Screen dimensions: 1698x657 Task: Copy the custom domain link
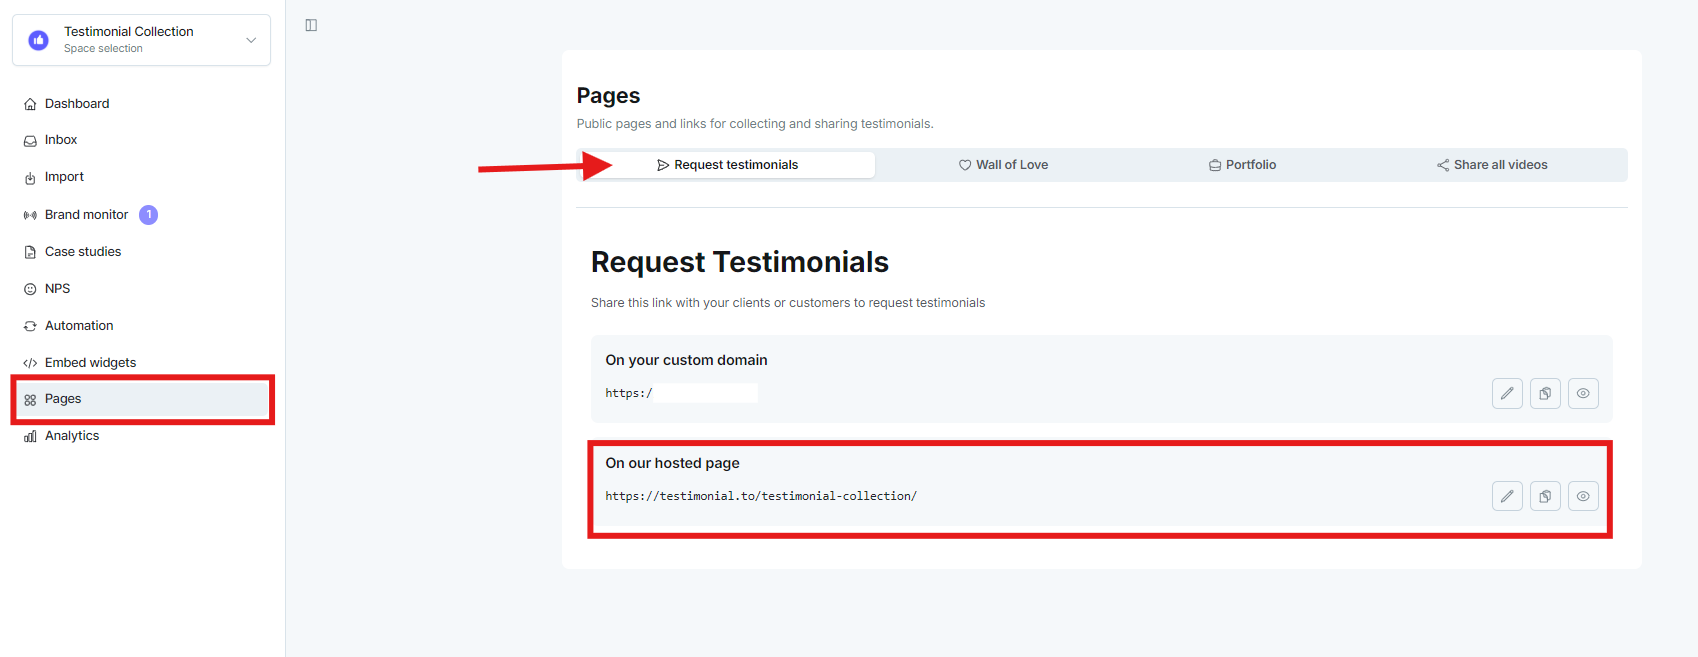pyautogui.click(x=1545, y=393)
